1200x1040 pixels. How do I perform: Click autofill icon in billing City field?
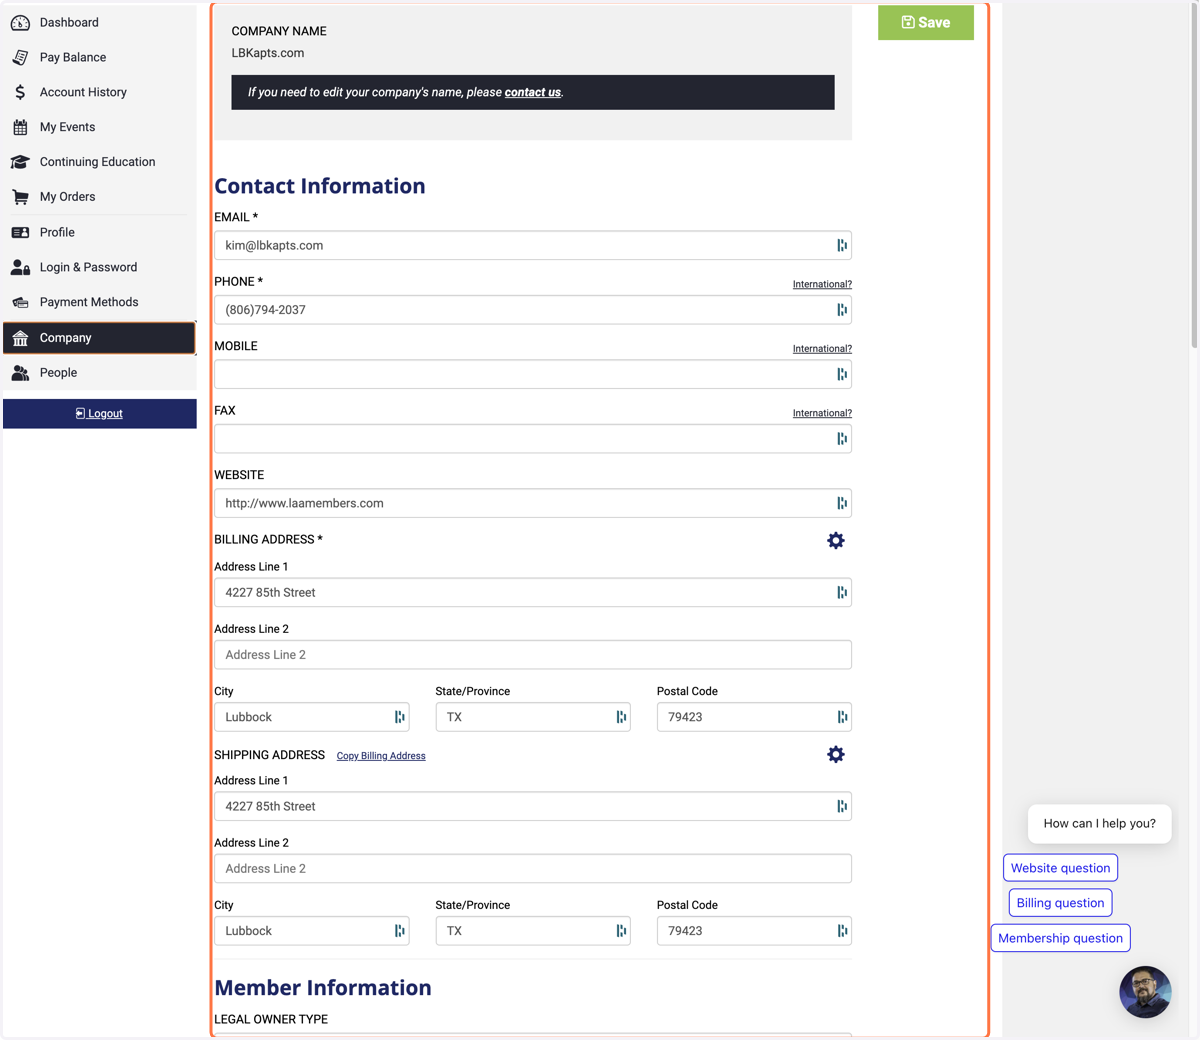[399, 717]
